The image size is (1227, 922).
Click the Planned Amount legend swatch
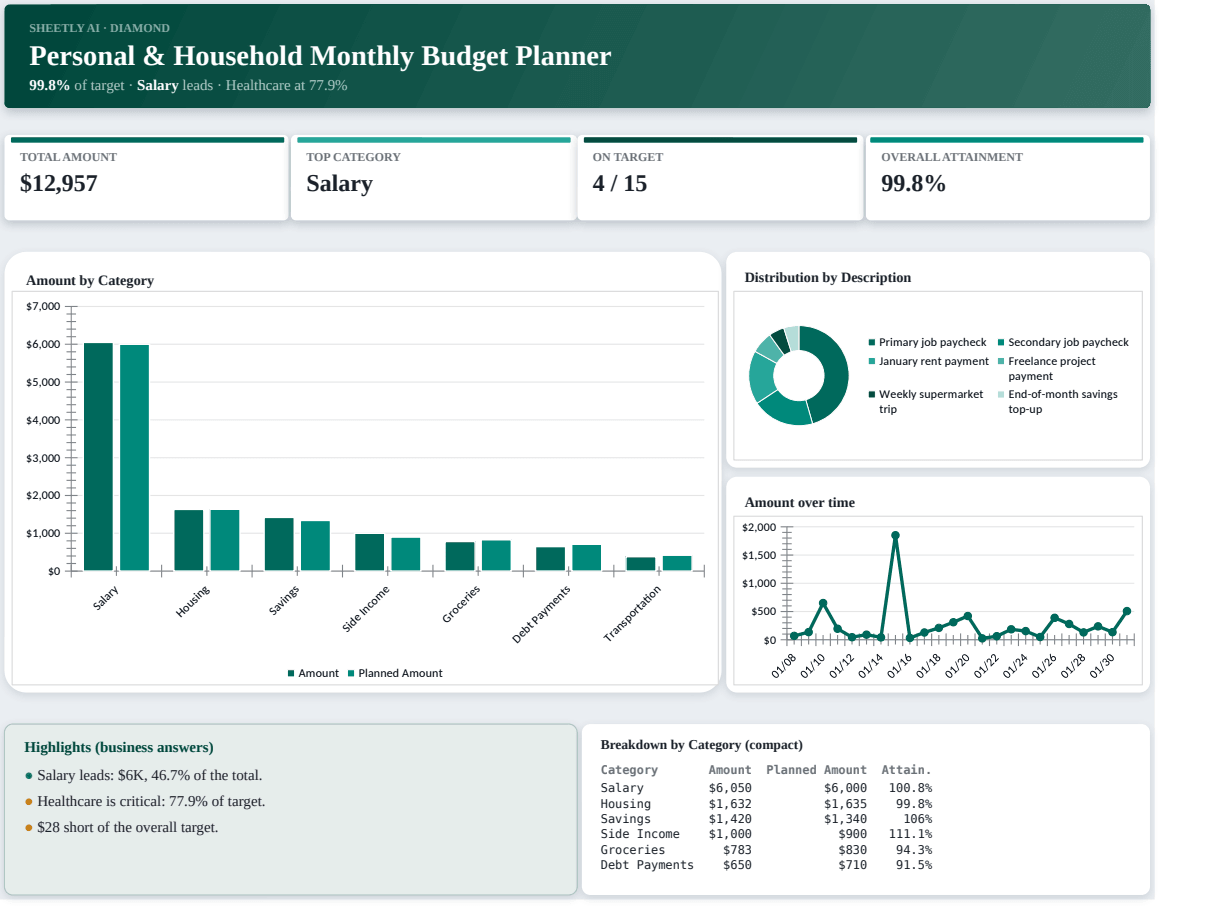click(x=351, y=674)
